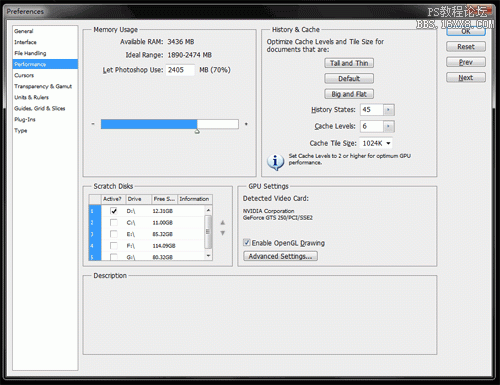The width and height of the screenshot is (500, 385).
Task: Enable scratch disk E:\ checkbox
Action: tap(114, 234)
